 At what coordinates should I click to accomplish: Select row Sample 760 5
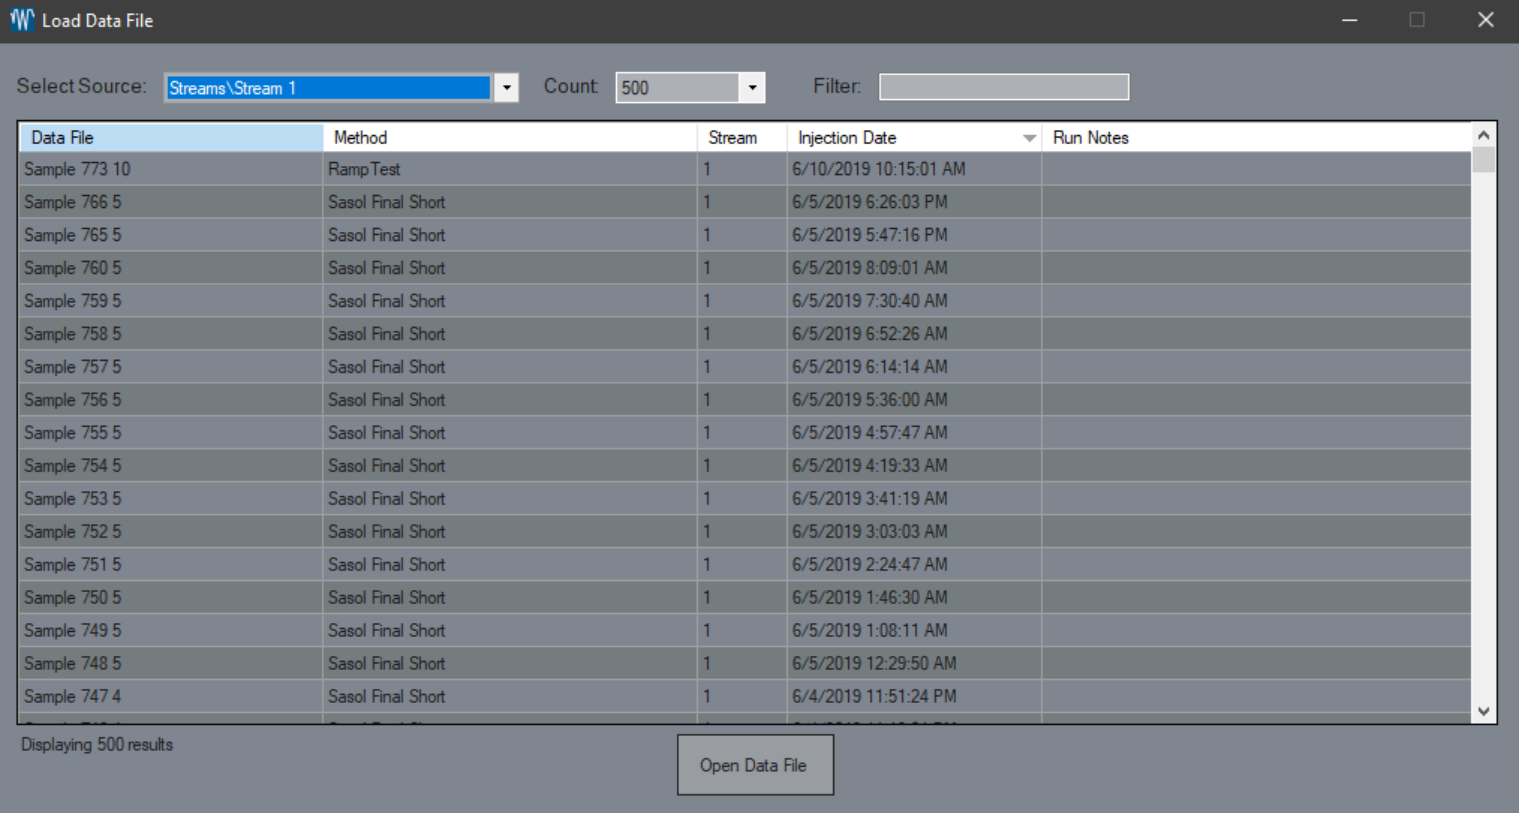coord(745,268)
